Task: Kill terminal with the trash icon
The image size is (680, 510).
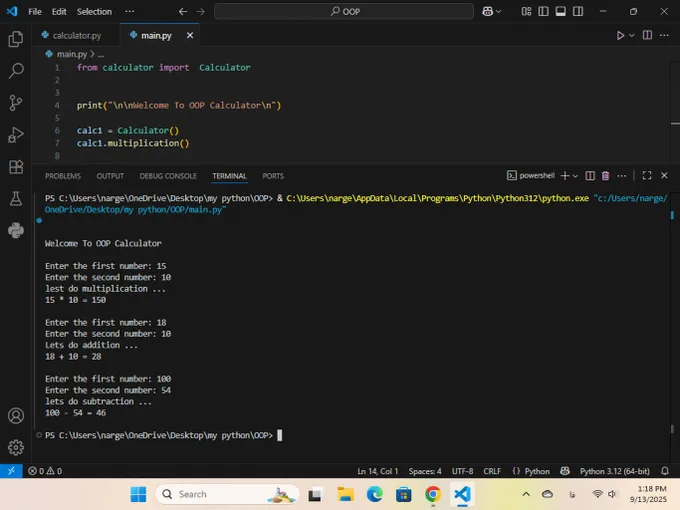Action: (605, 176)
